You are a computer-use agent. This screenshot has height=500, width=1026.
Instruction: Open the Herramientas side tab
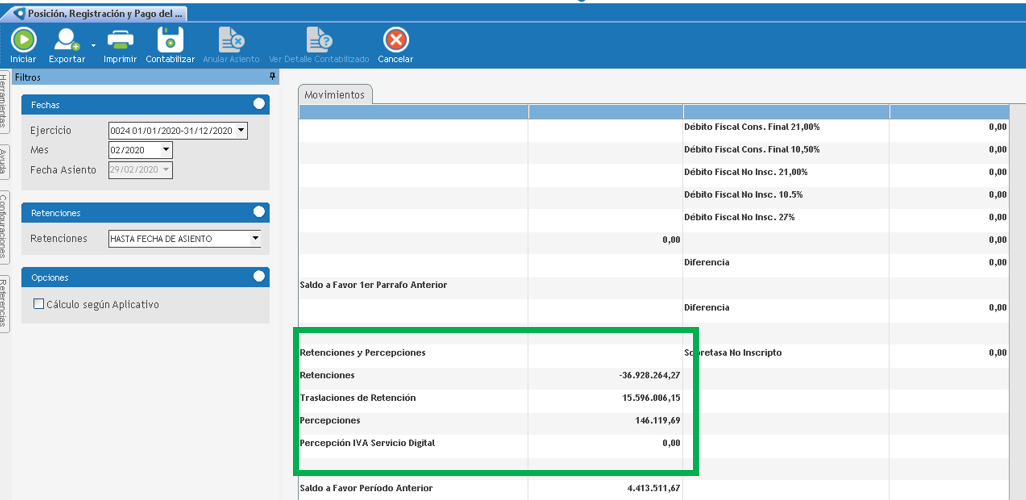coord(5,102)
